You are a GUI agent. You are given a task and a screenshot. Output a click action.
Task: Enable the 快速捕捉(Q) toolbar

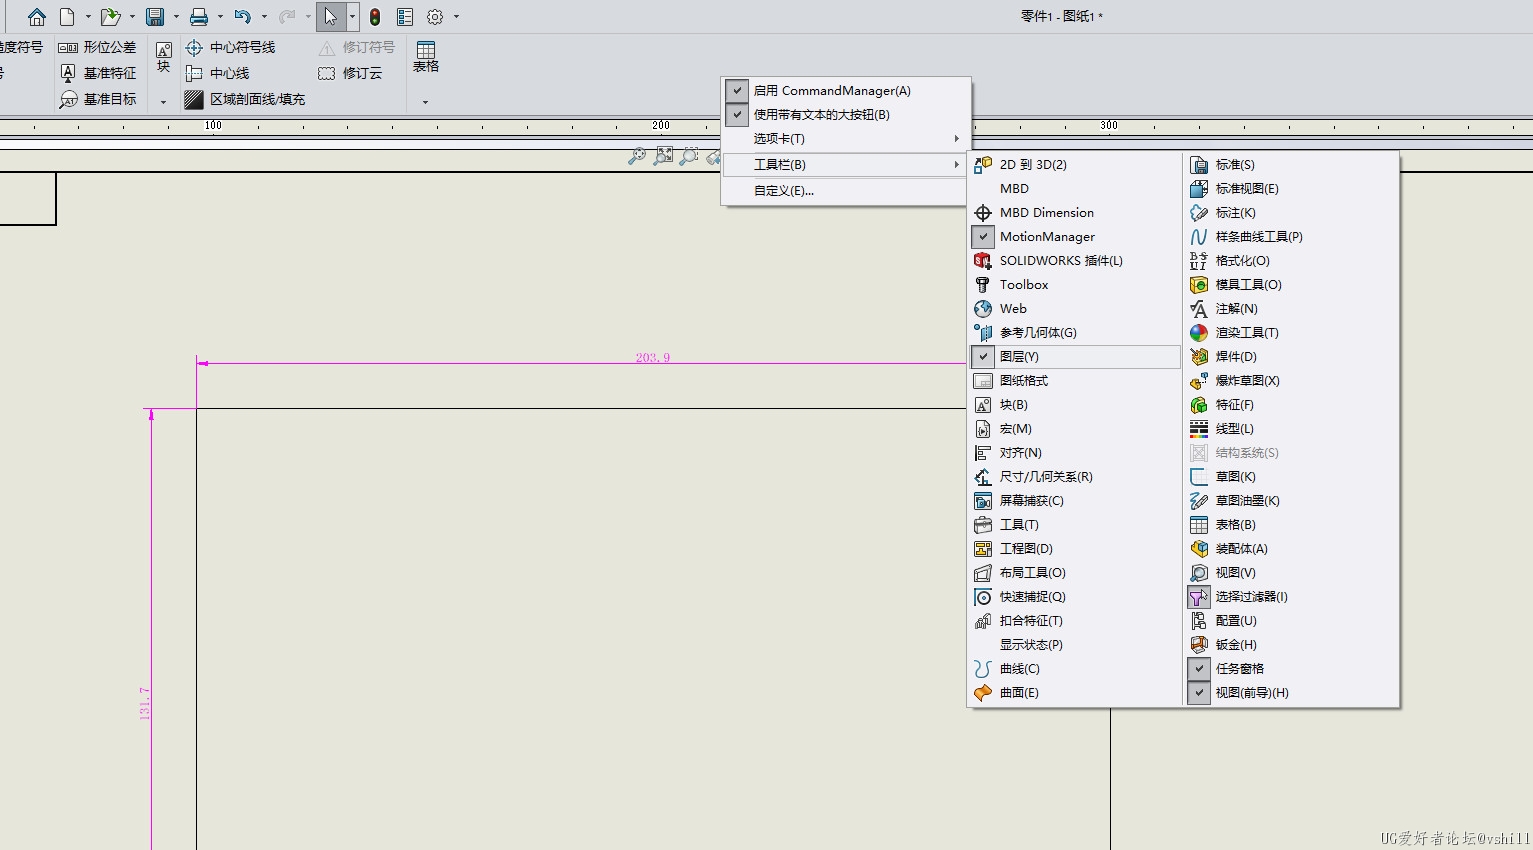tap(1075, 596)
